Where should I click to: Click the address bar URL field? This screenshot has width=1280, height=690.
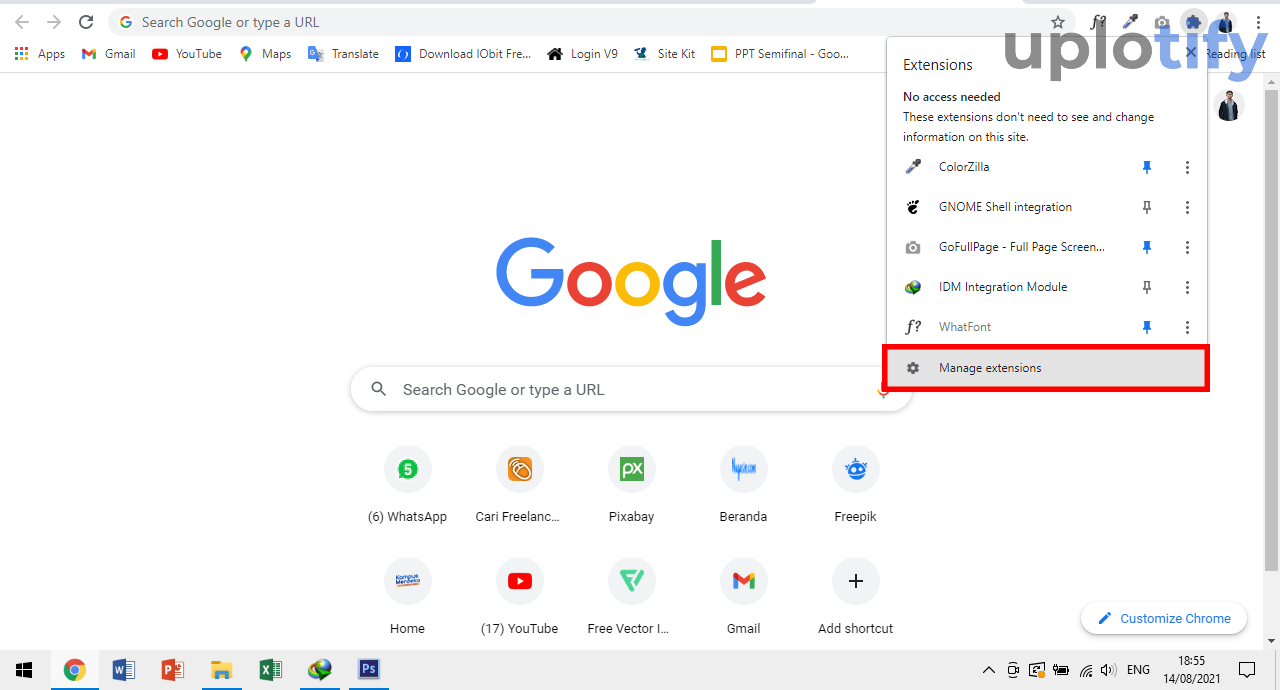coord(590,22)
